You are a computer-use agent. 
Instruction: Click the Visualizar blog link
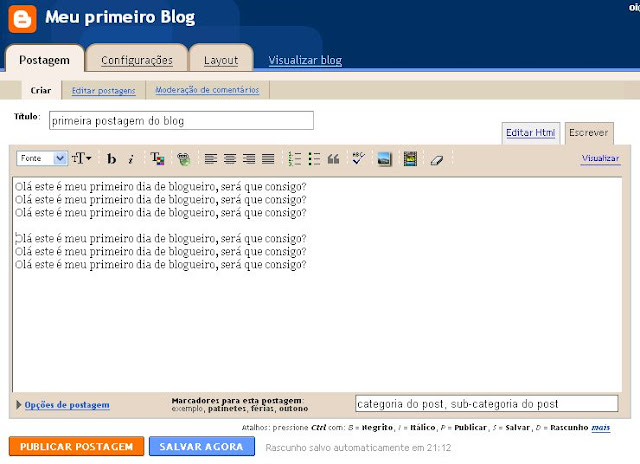tap(305, 60)
